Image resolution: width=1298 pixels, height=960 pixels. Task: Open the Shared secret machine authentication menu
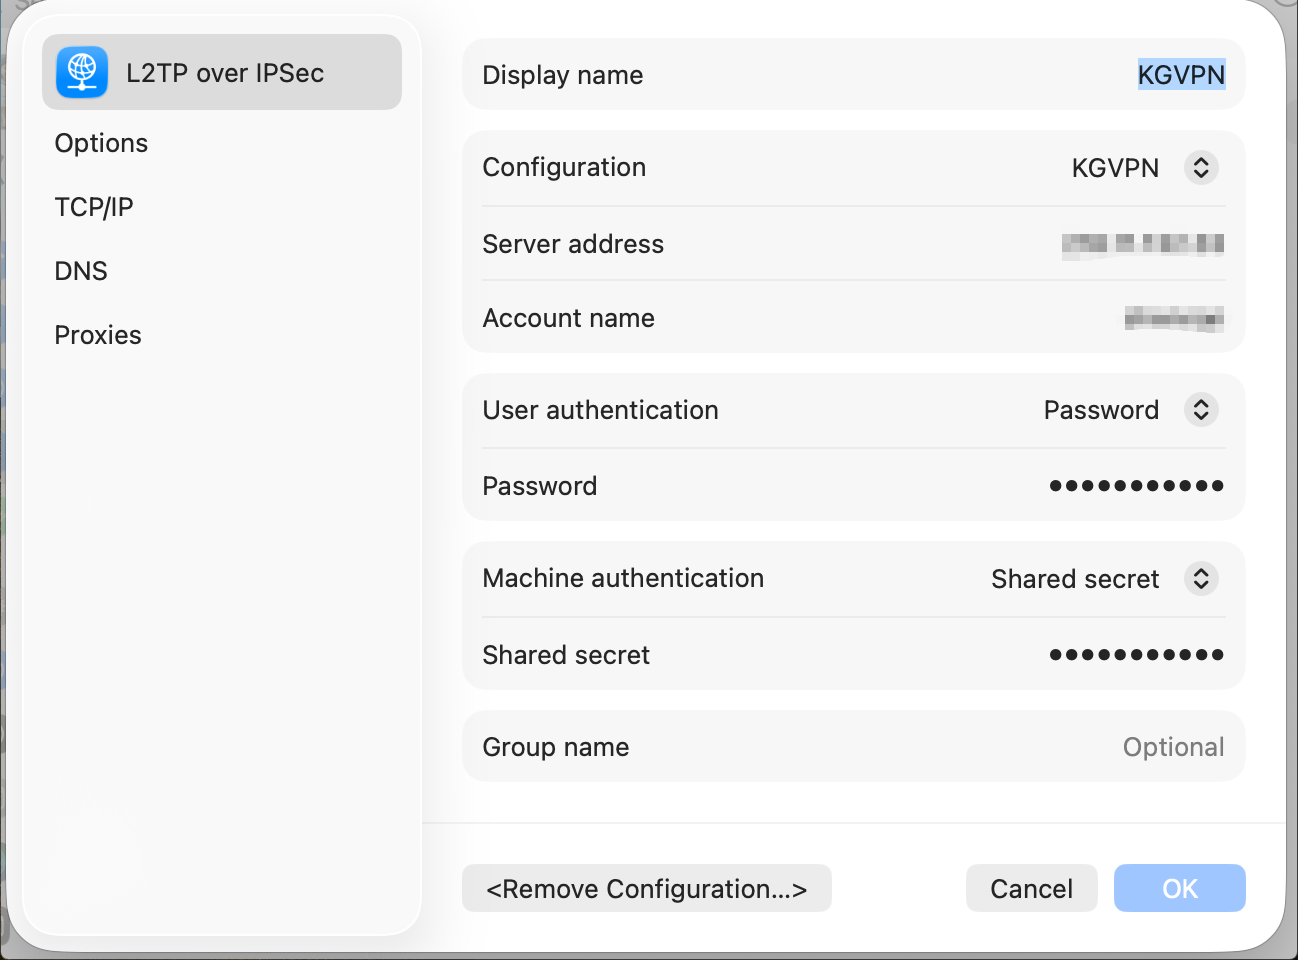1076,579
